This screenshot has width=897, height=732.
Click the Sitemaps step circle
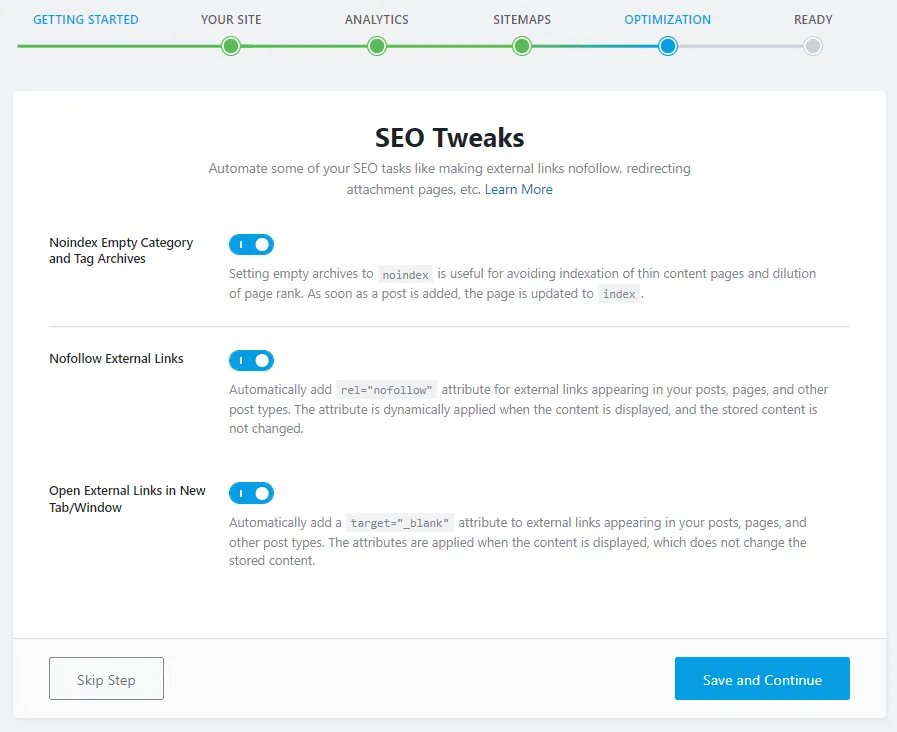coord(522,46)
